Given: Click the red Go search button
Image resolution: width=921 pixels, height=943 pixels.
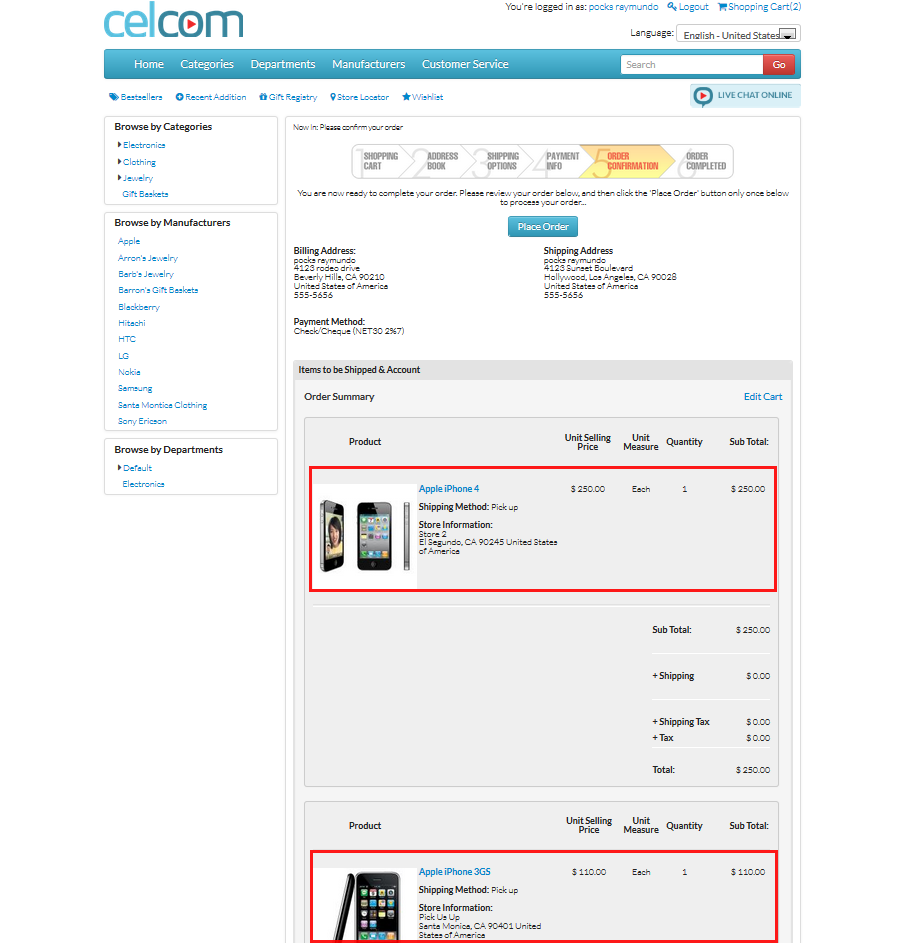Looking at the screenshot, I should click(779, 65).
